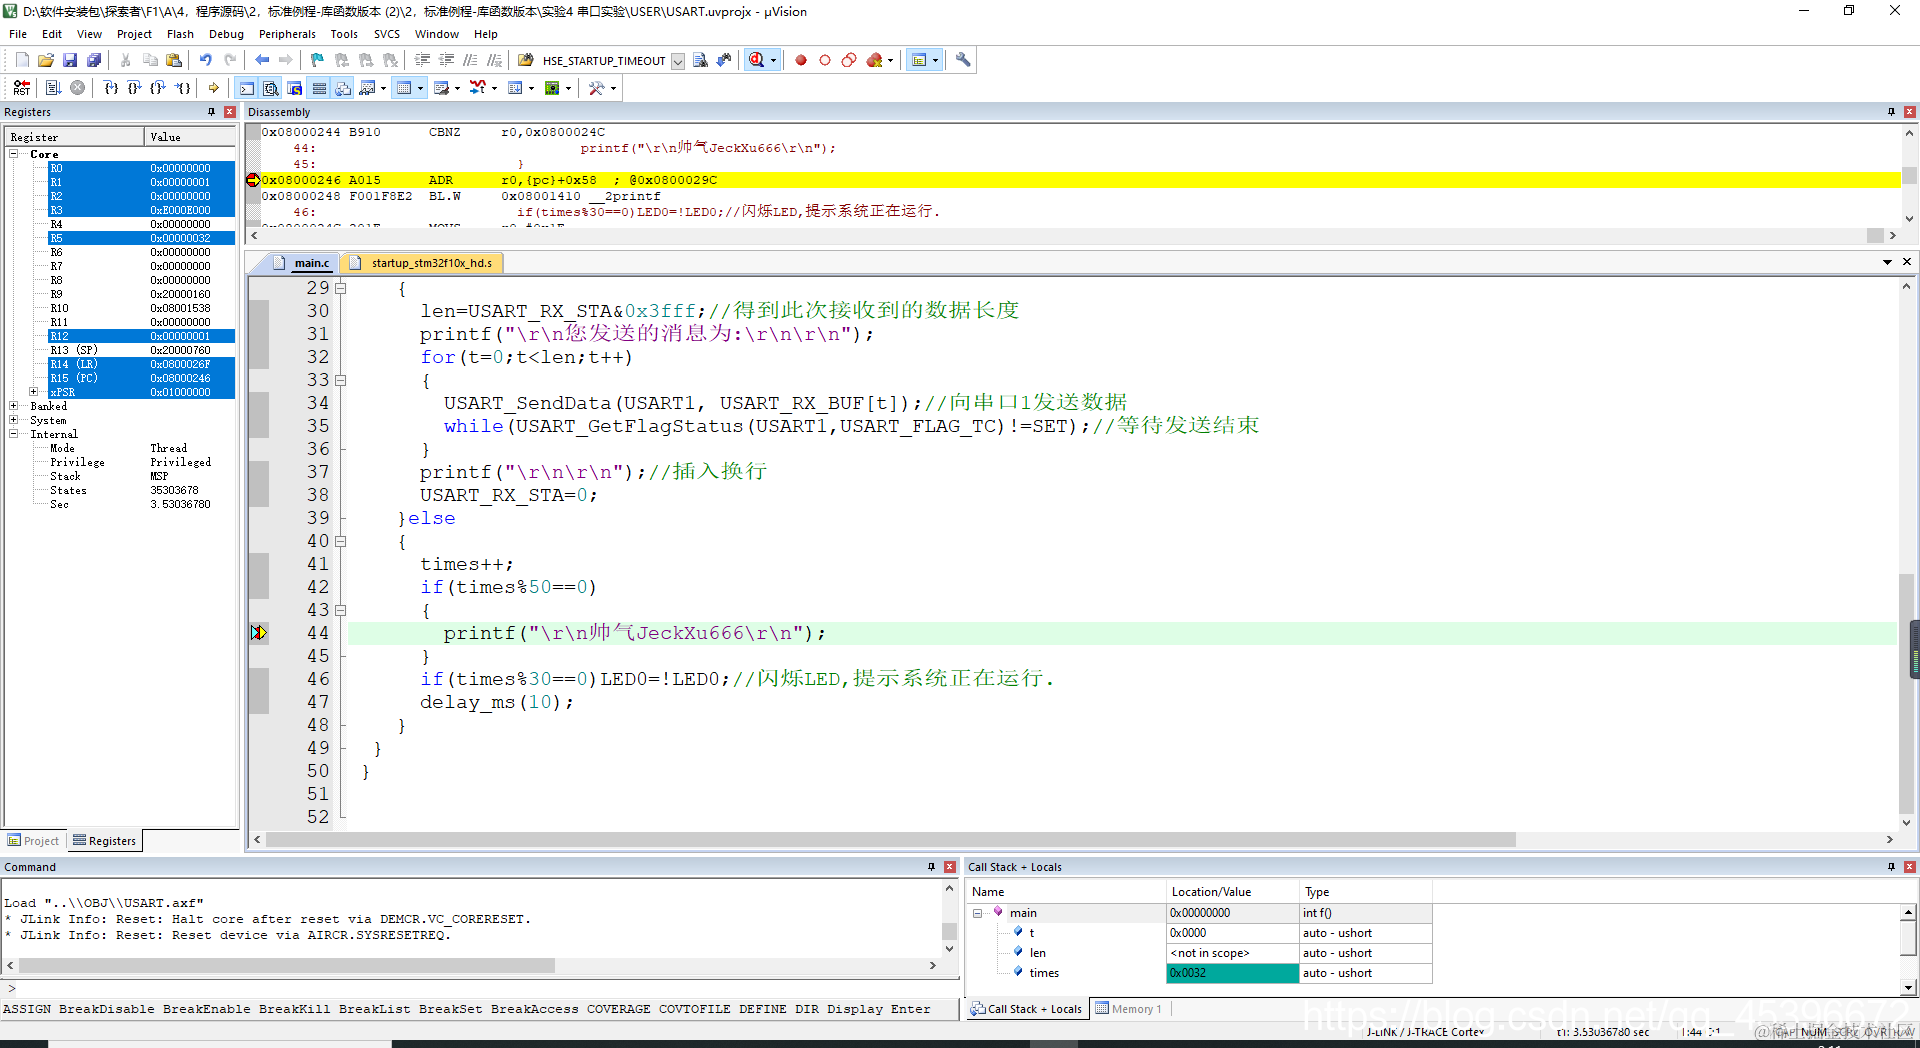Click the Insert bookmark flag icon
The image size is (1920, 1048).
[x=317, y=60]
